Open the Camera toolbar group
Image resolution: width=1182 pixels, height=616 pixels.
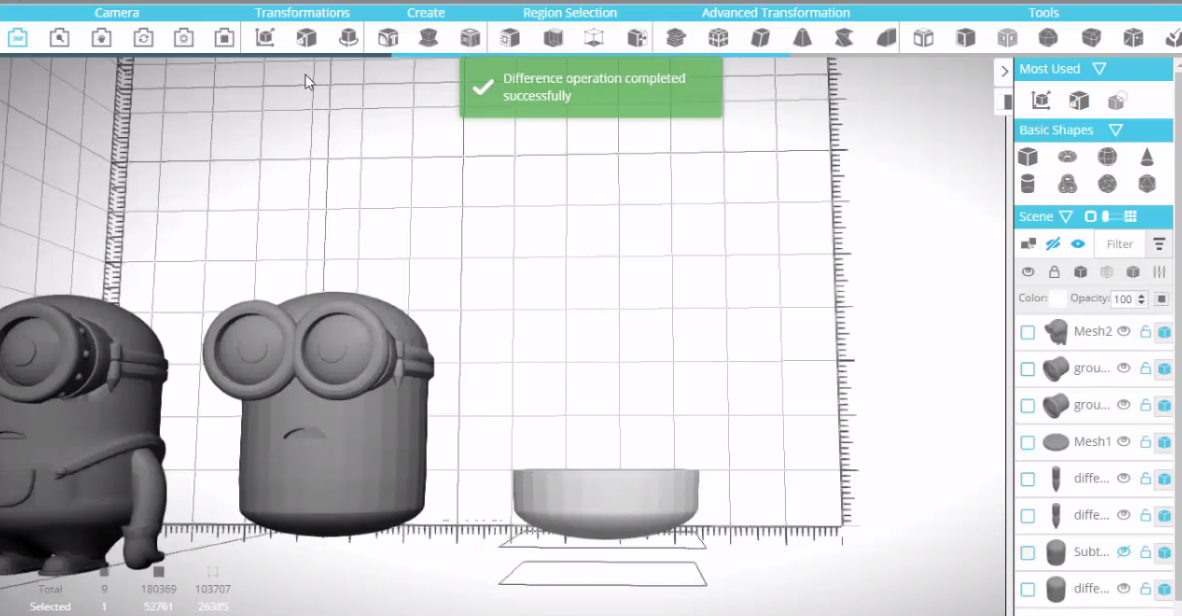pyautogui.click(x=117, y=13)
